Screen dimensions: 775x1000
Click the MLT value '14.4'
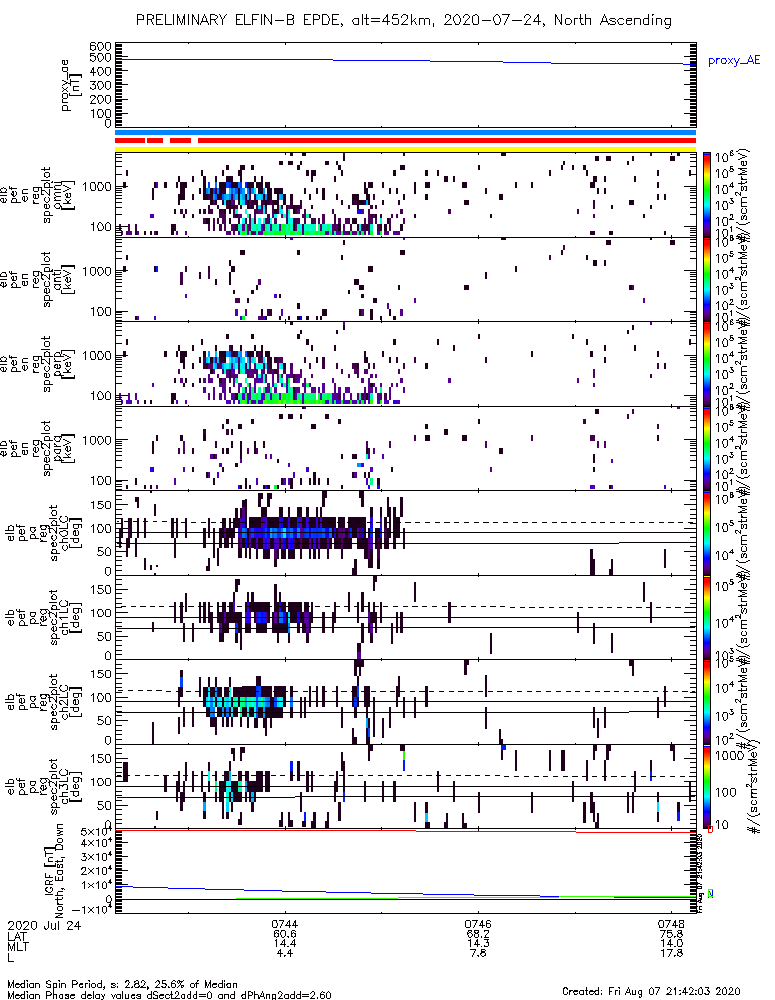pos(284,943)
